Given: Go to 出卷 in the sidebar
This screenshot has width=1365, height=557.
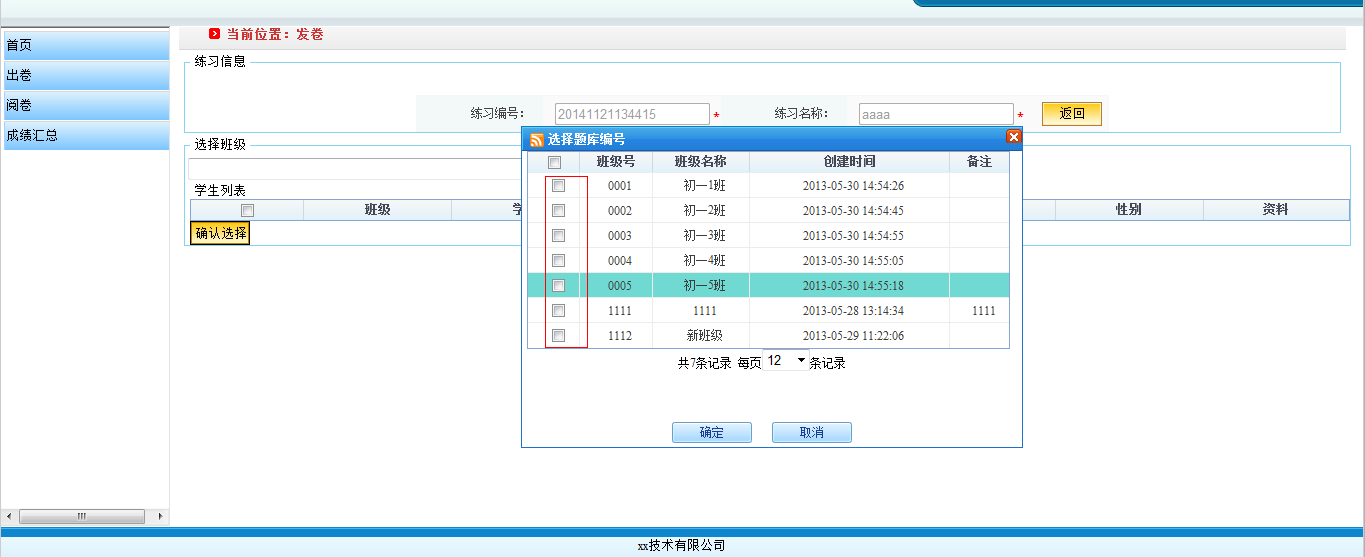Looking at the screenshot, I should tap(86, 75).
